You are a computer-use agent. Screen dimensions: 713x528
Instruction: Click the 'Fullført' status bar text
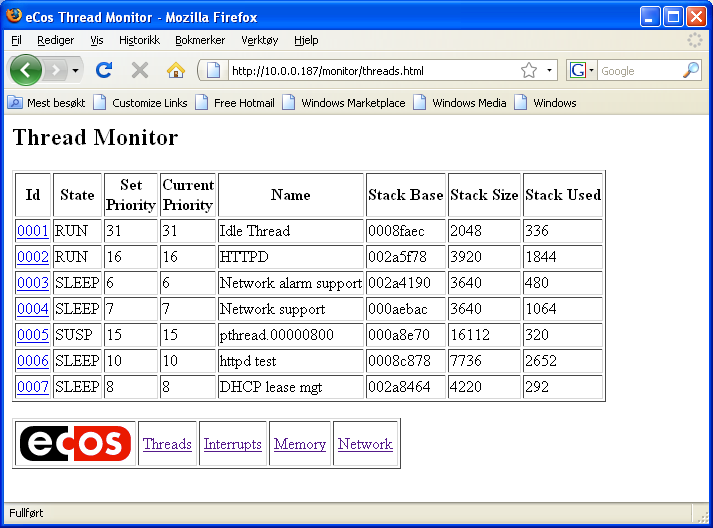[x=26, y=513]
